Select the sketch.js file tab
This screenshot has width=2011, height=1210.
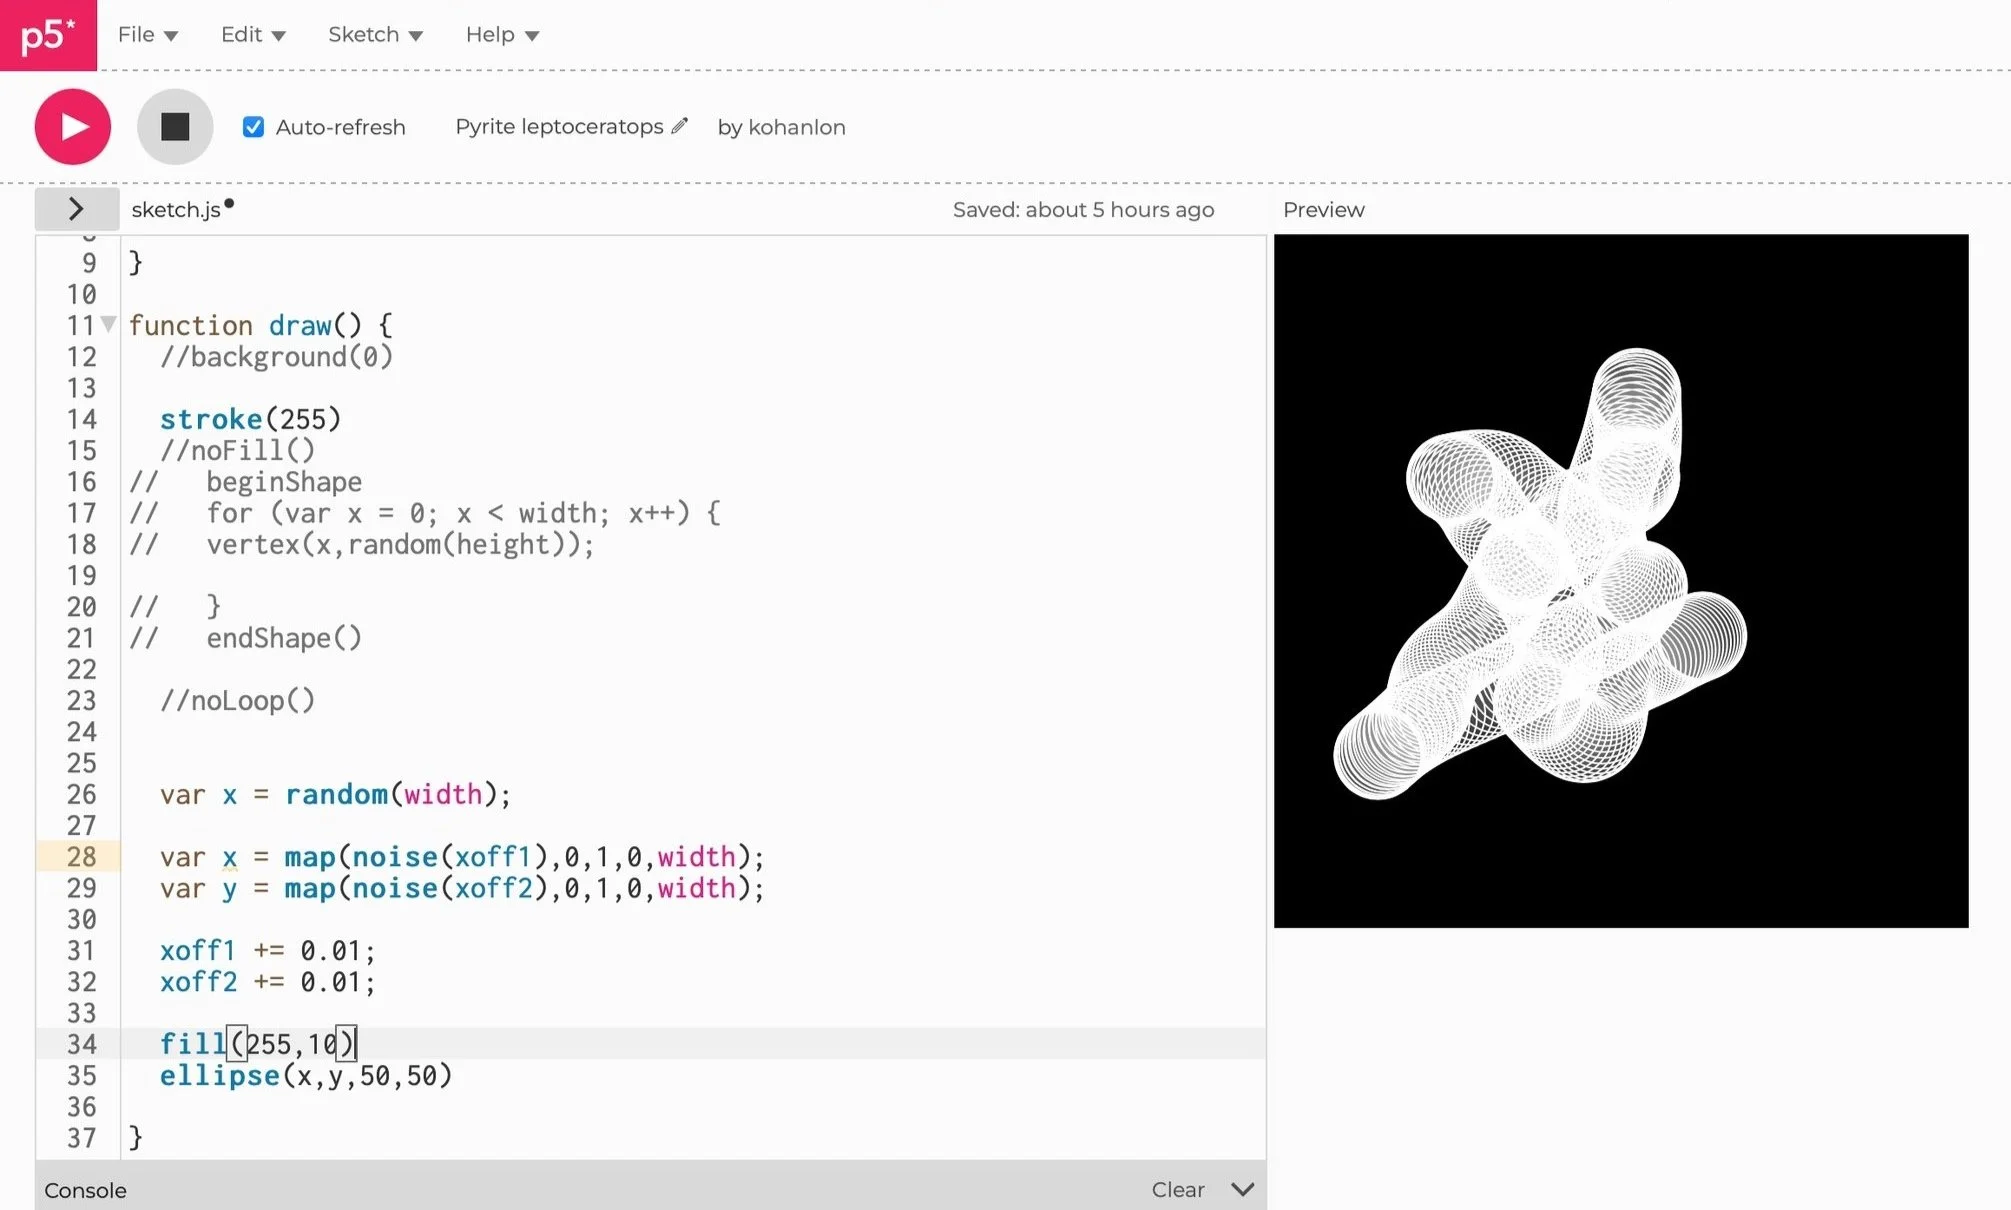click(x=176, y=210)
